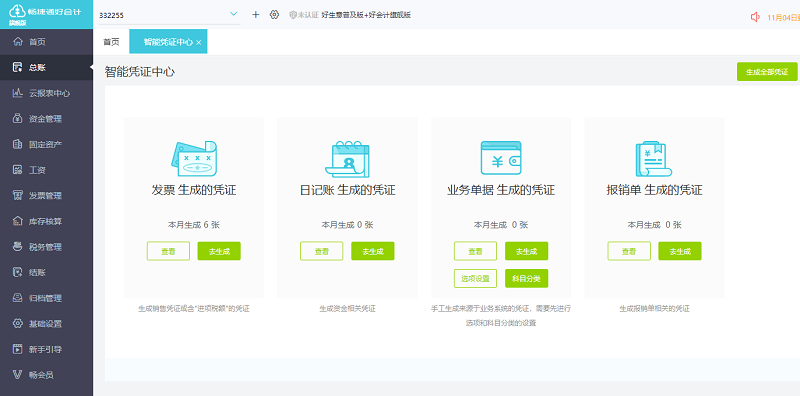Click the 生成报销单相关的凭证 description
This screenshot has height=396, width=800.
pos(654,309)
